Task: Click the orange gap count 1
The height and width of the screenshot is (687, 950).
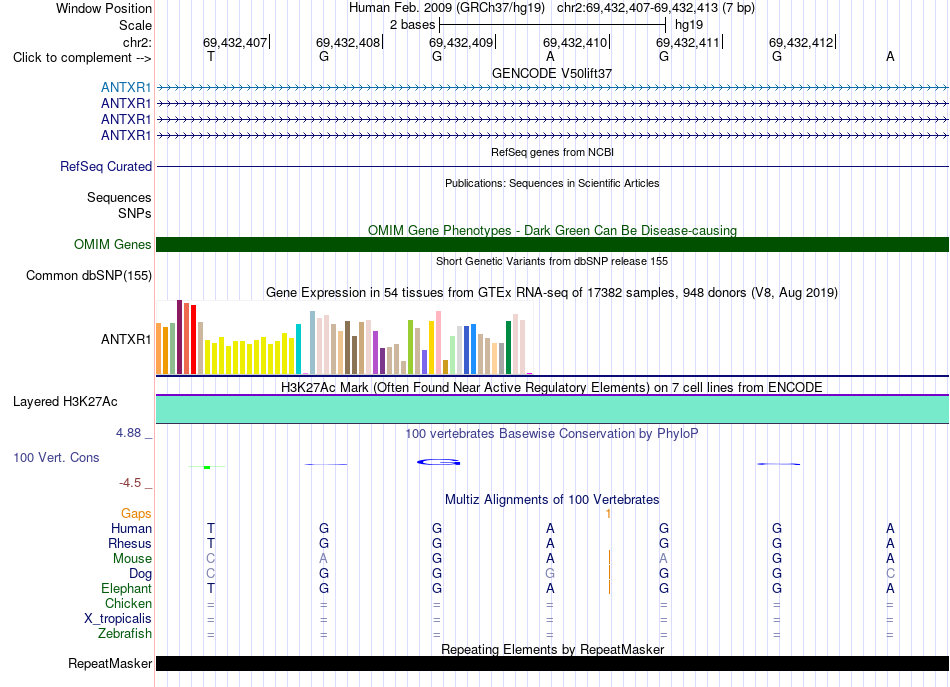Action: 608,514
